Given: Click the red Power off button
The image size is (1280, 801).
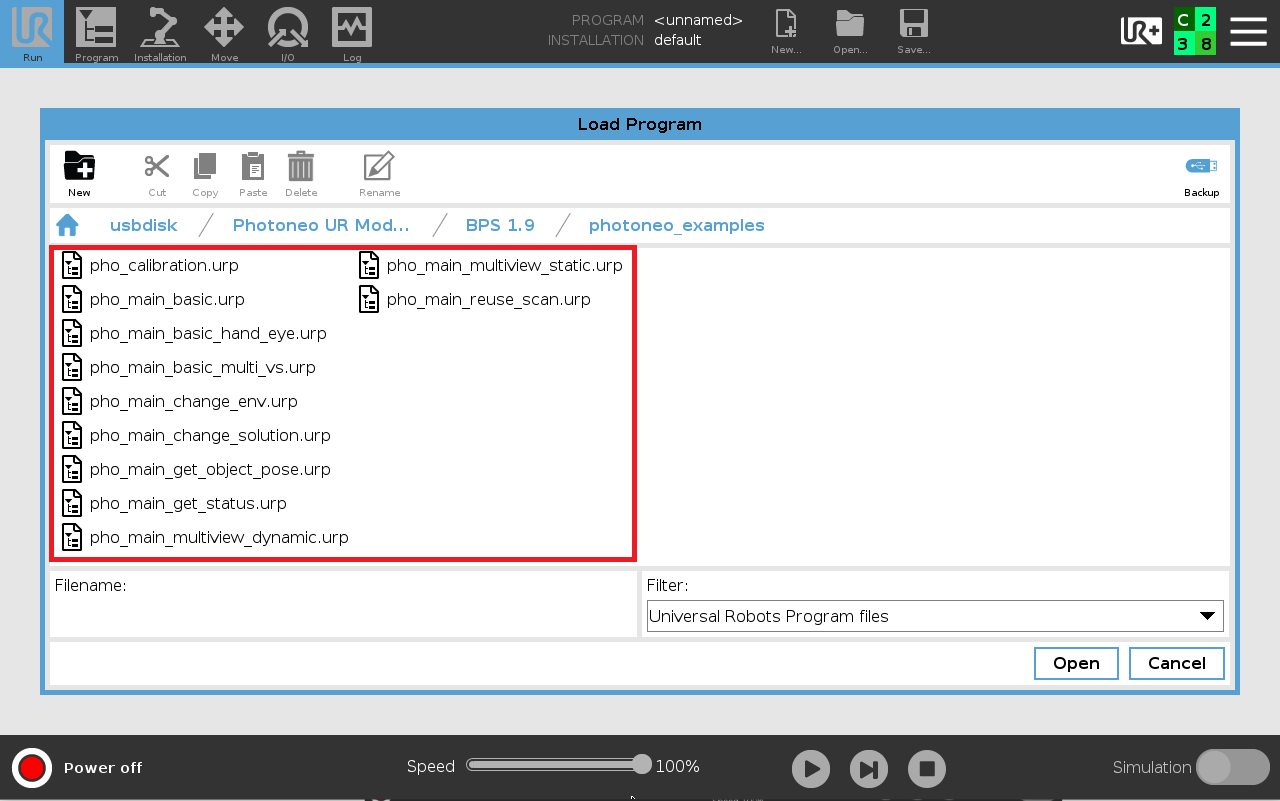Looking at the screenshot, I should 32,768.
